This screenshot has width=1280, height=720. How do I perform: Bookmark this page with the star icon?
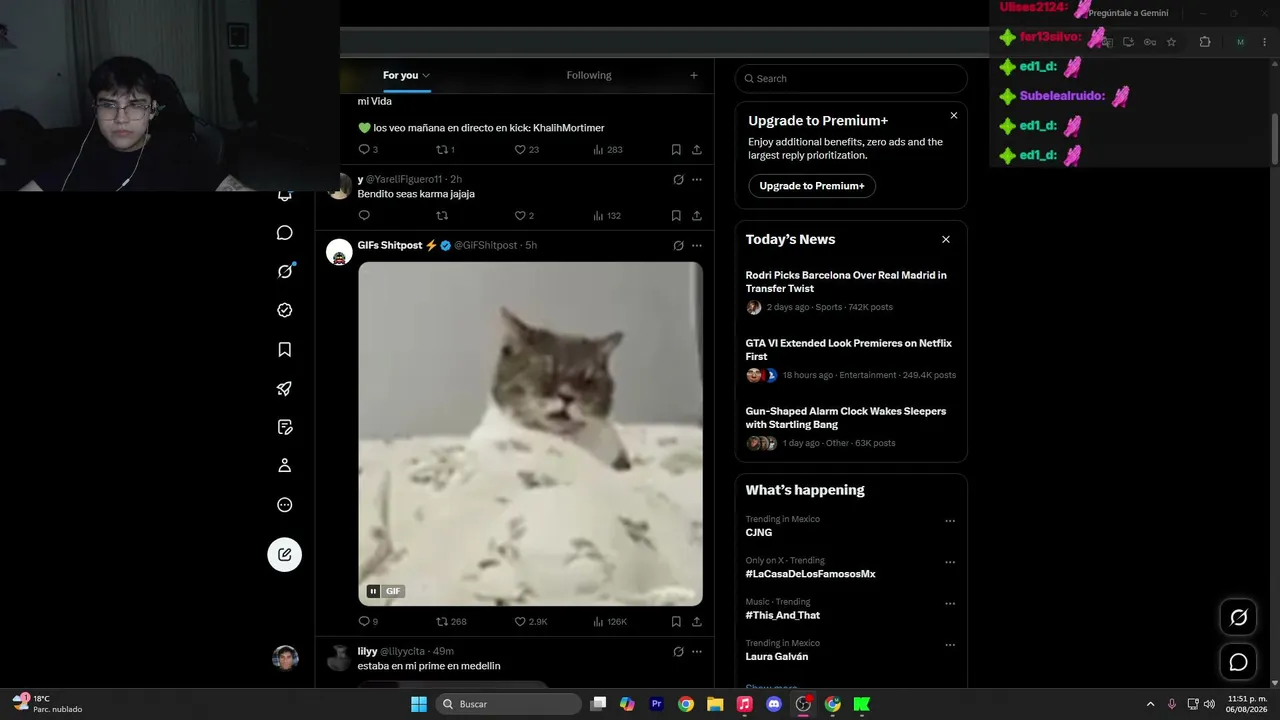(1171, 42)
